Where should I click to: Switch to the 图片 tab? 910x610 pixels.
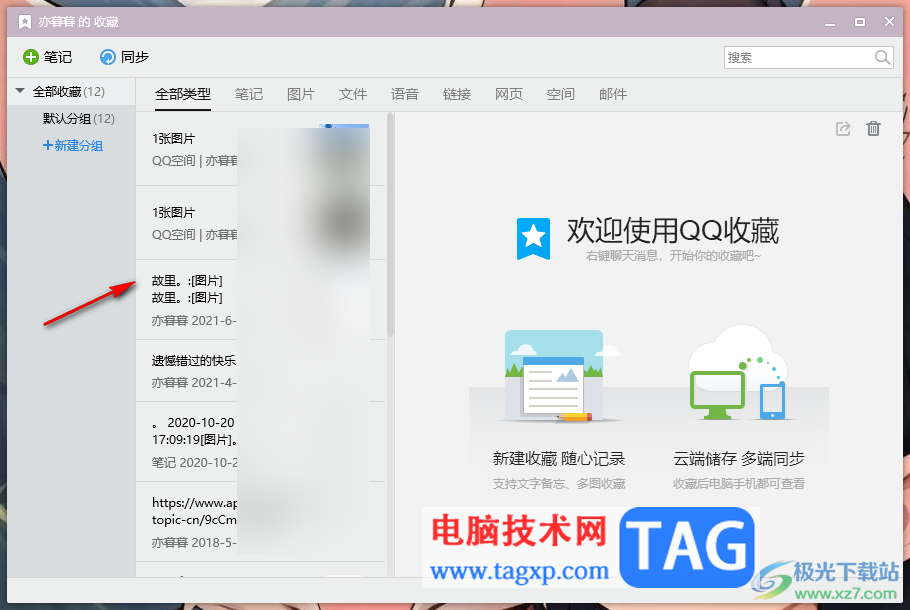point(301,94)
